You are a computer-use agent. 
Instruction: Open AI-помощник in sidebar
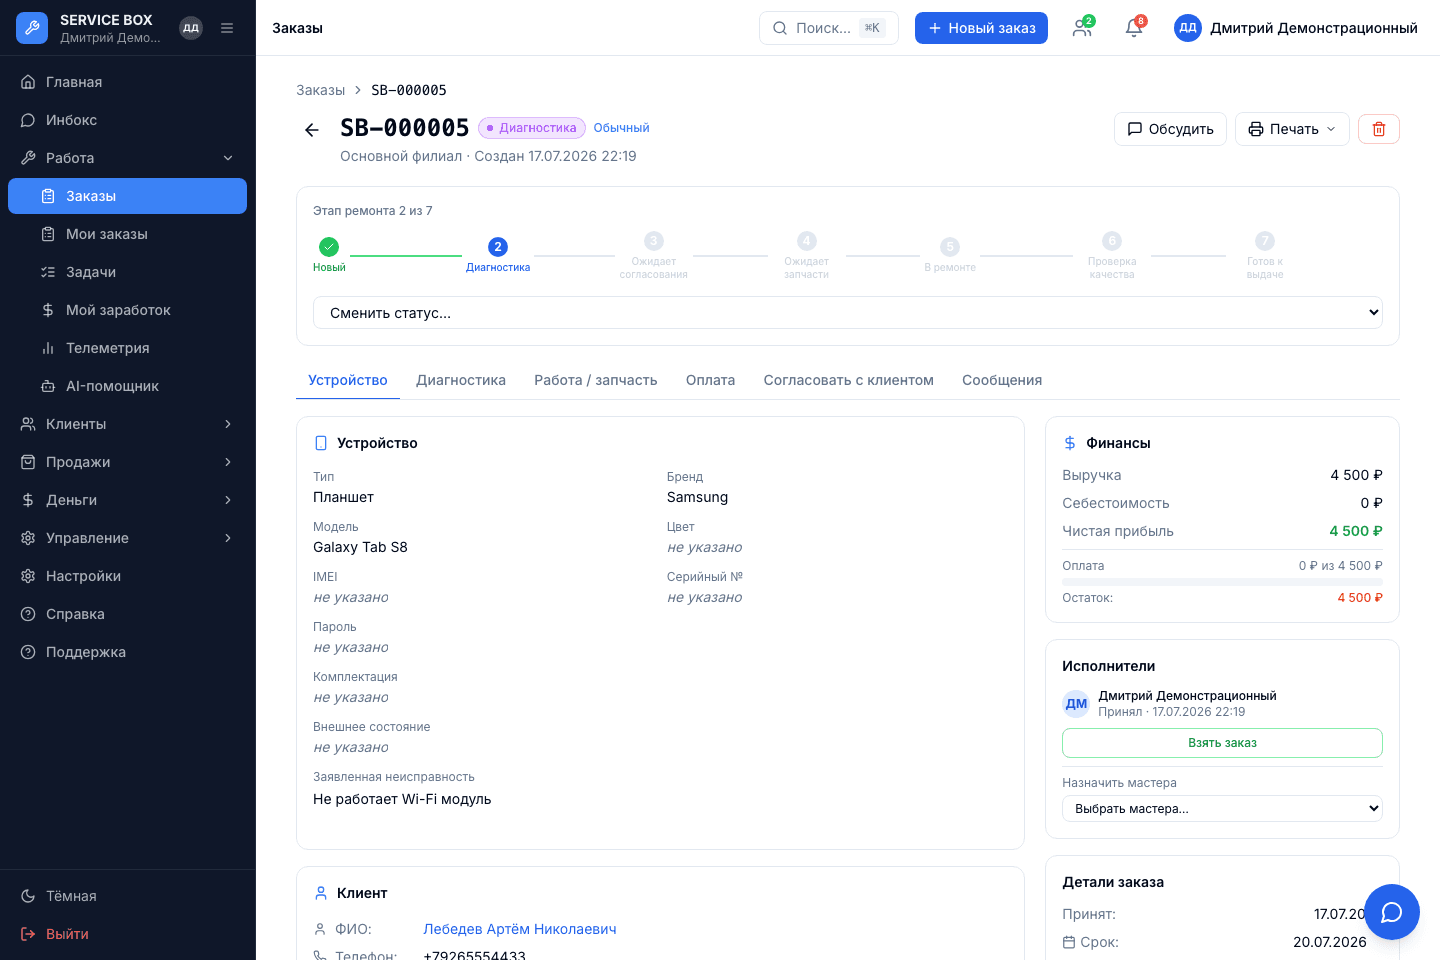[128, 386]
